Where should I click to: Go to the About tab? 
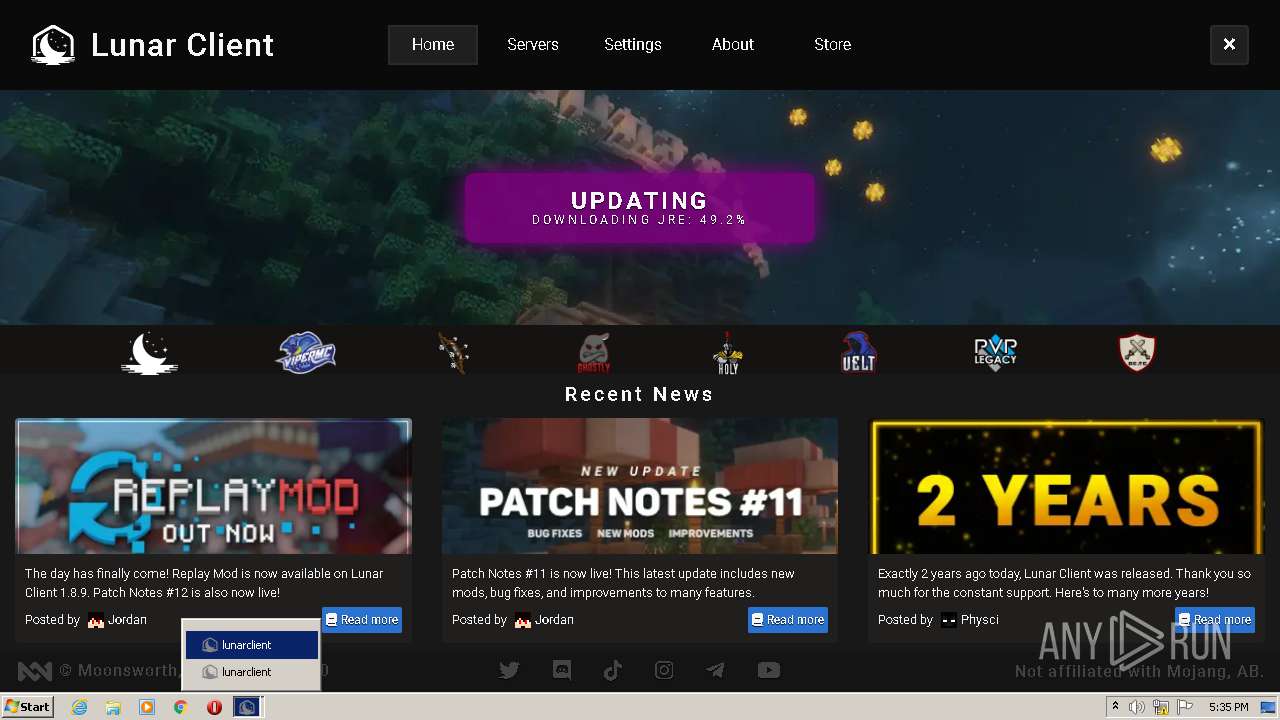click(x=733, y=45)
